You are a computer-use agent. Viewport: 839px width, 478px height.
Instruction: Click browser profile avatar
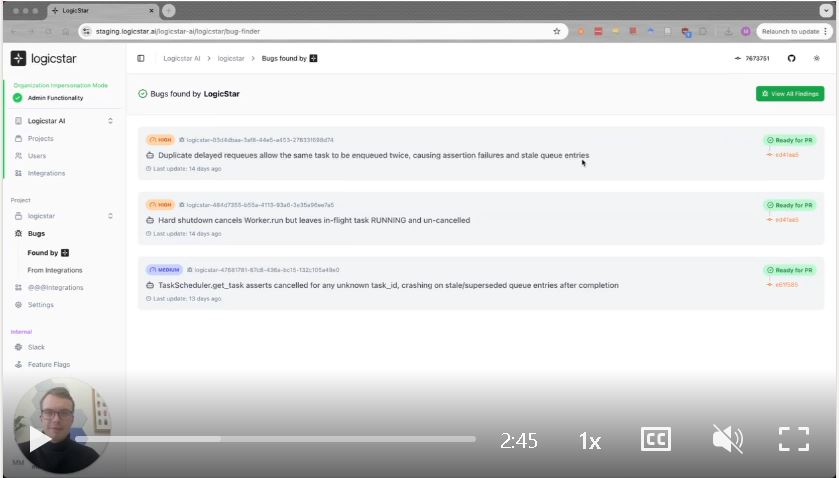(x=745, y=32)
